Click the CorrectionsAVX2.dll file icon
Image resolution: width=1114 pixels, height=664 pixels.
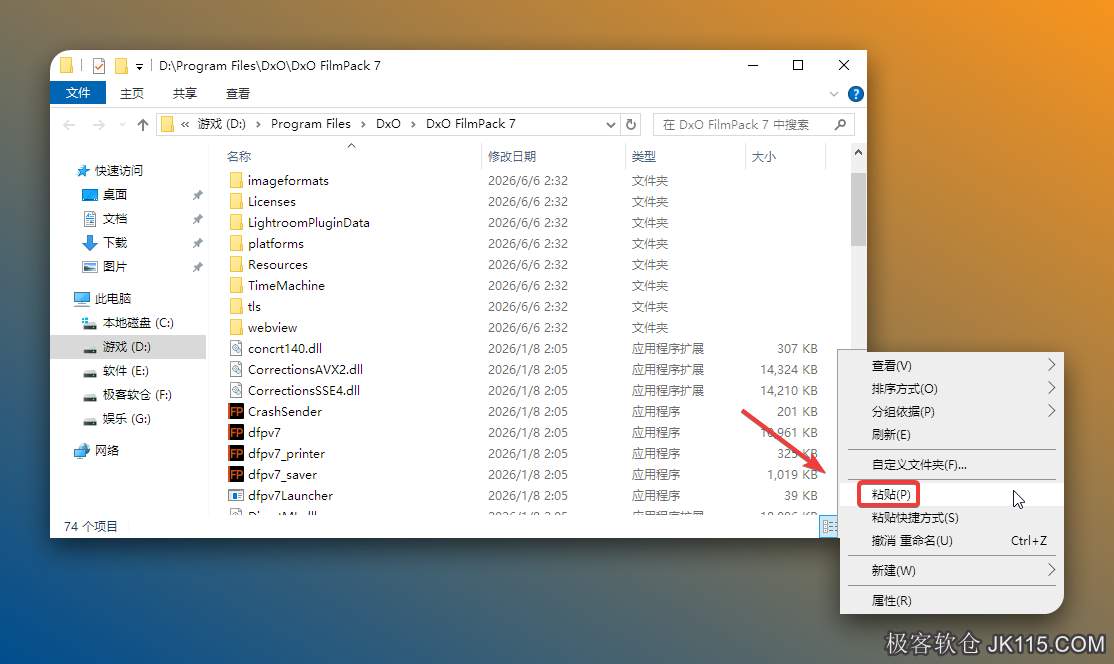click(x=236, y=369)
